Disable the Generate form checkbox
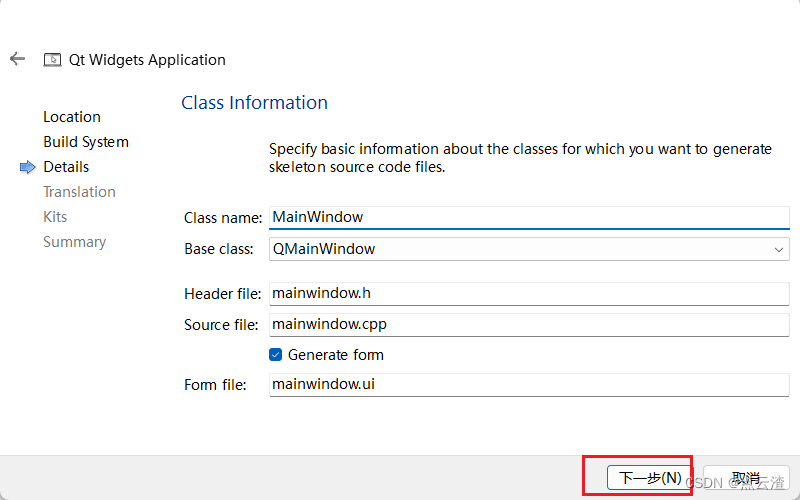 [x=276, y=355]
